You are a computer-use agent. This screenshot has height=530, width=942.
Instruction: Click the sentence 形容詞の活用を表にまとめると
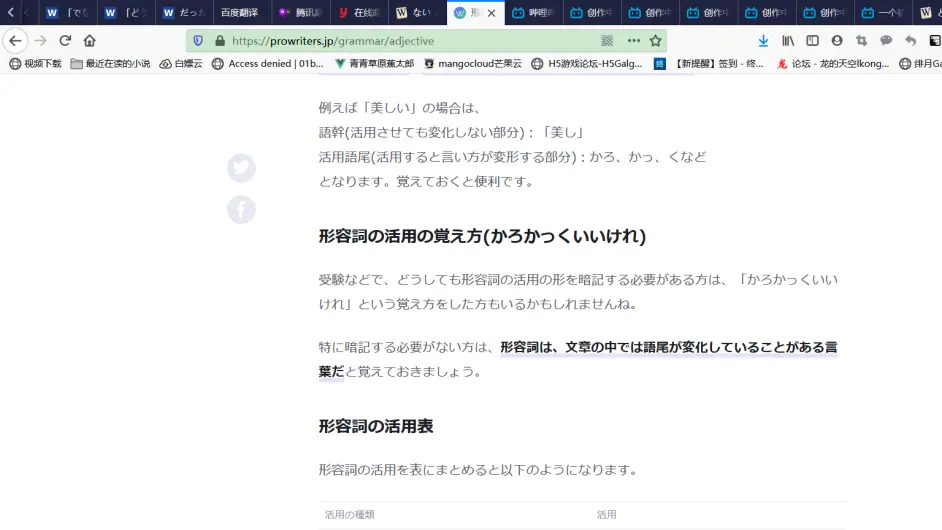tap(479, 469)
